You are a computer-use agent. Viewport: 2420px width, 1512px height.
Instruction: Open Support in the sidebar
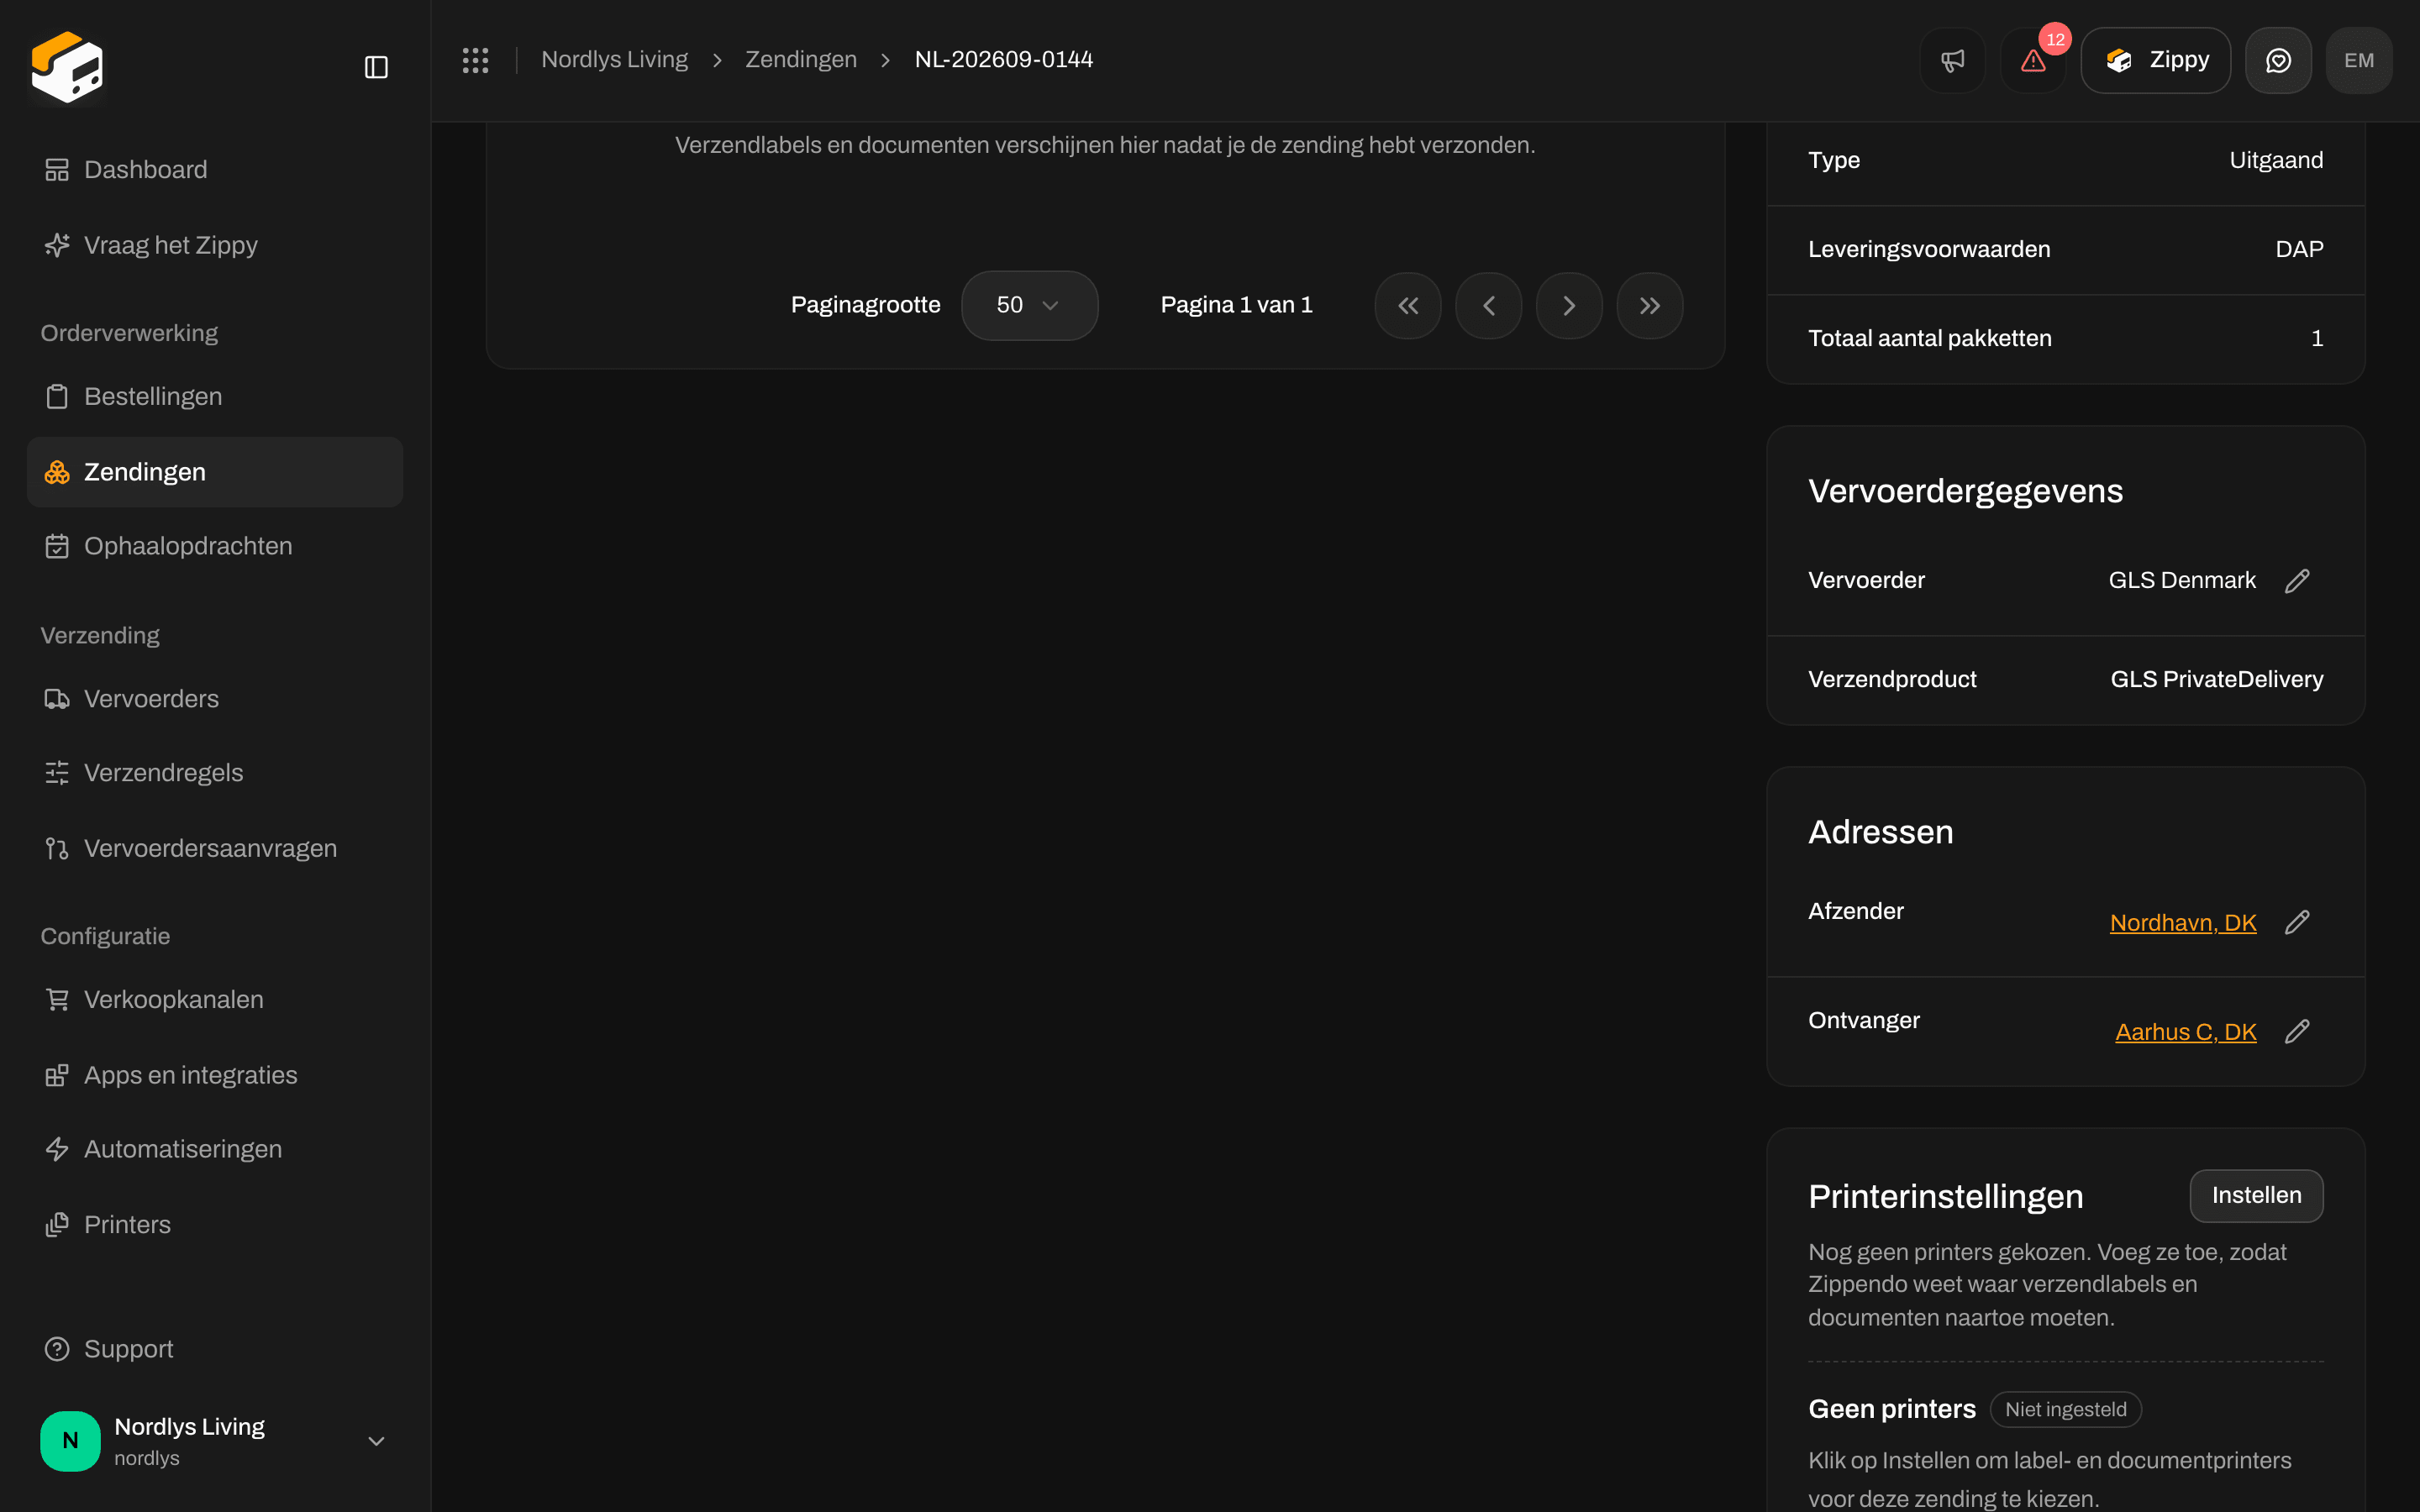click(x=215, y=1349)
